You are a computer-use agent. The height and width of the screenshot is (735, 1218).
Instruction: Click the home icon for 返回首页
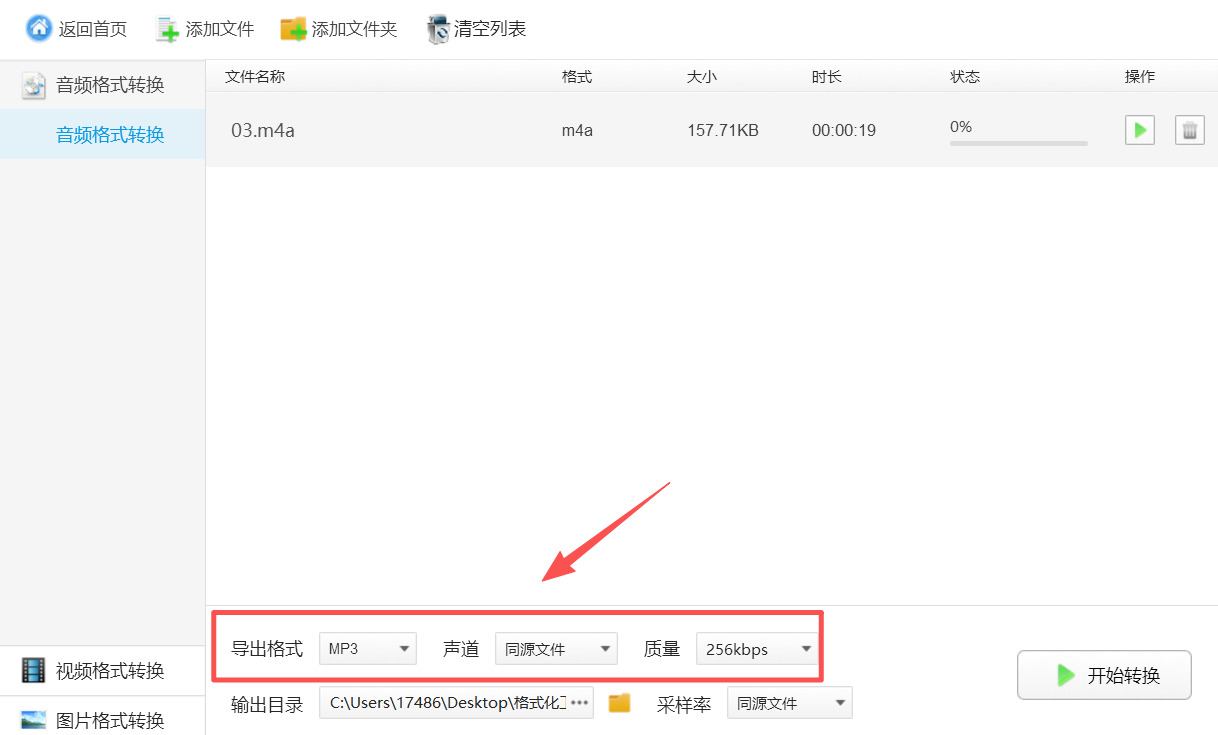[38, 28]
